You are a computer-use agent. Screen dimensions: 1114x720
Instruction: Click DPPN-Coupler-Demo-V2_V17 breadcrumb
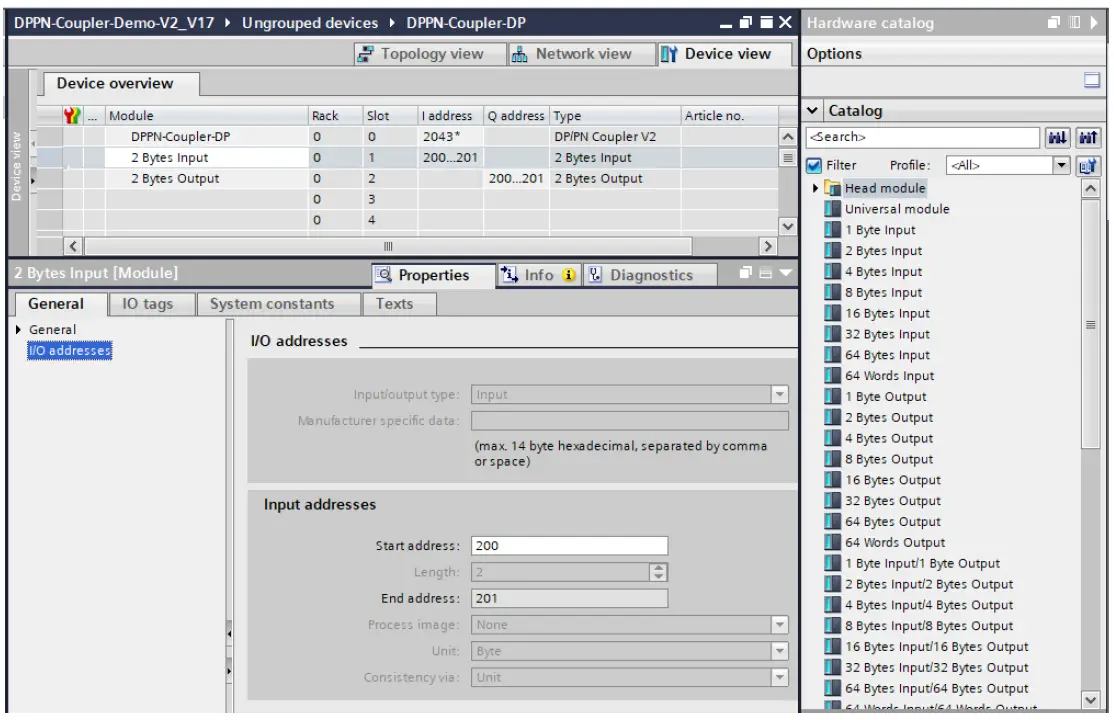(x=114, y=23)
